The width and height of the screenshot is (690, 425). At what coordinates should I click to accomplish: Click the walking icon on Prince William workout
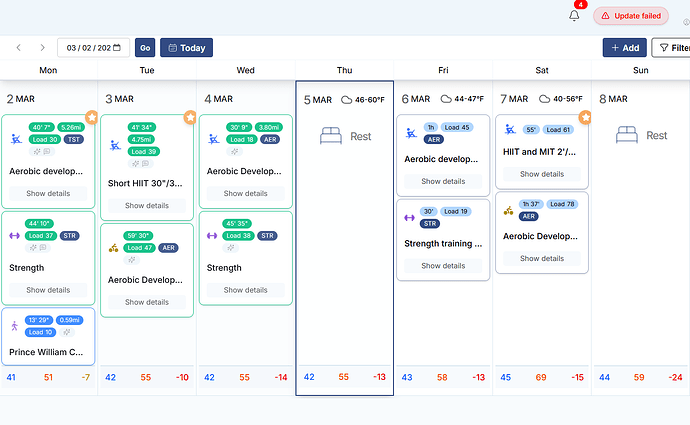(15, 326)
